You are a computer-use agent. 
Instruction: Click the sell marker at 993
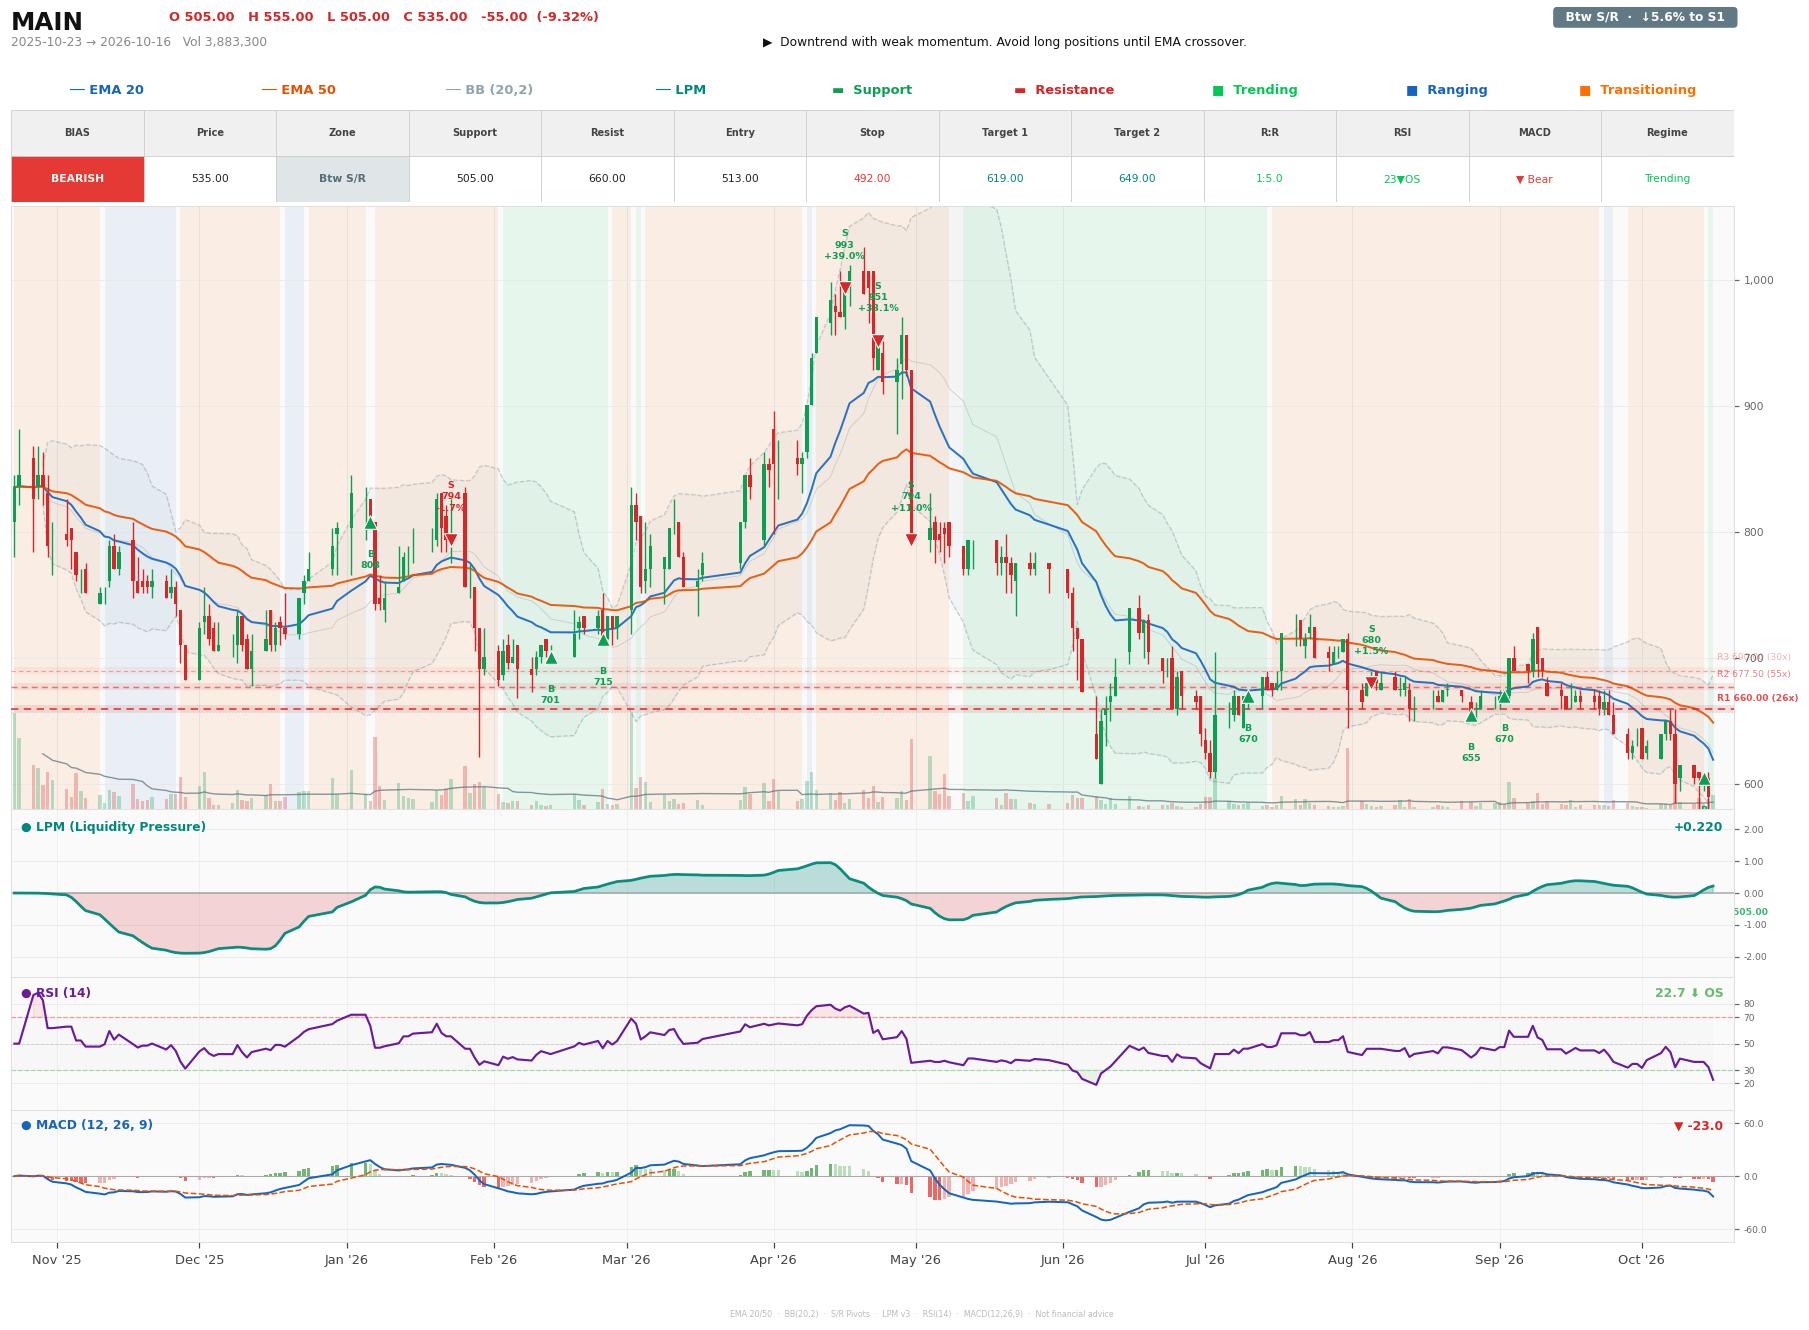(845, 288)
